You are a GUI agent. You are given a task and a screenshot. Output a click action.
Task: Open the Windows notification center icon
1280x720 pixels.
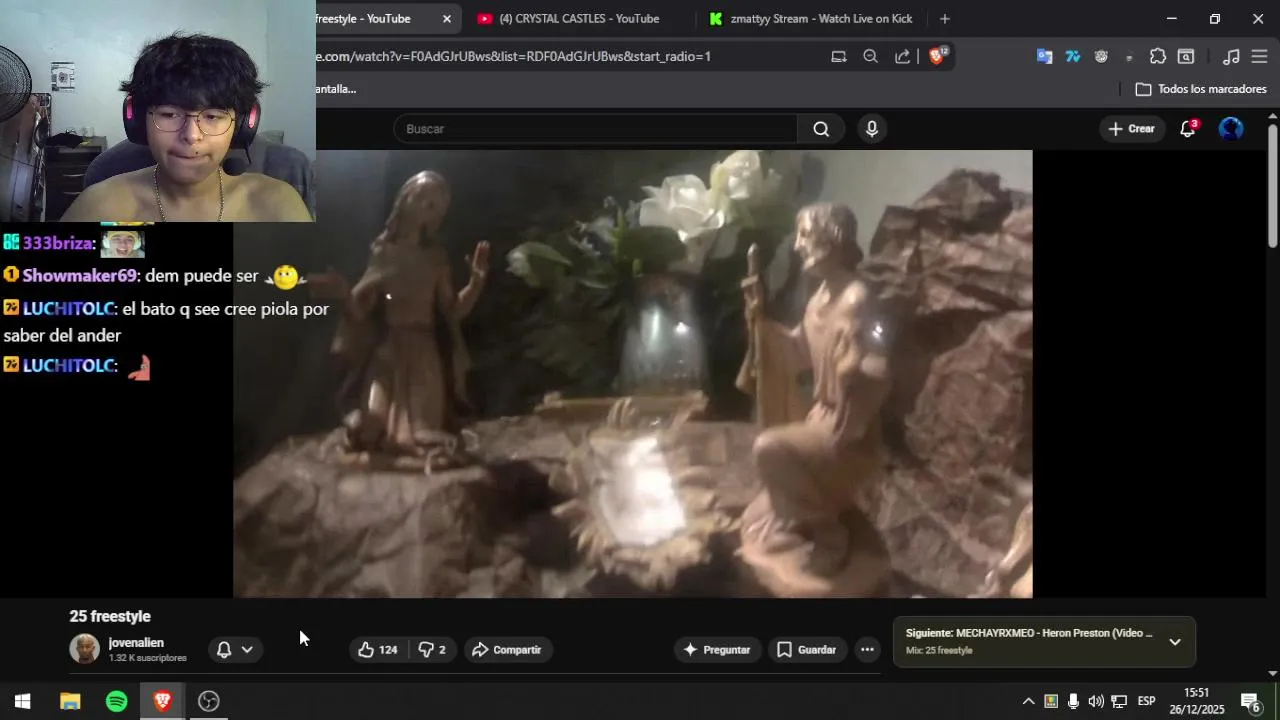1250,701
